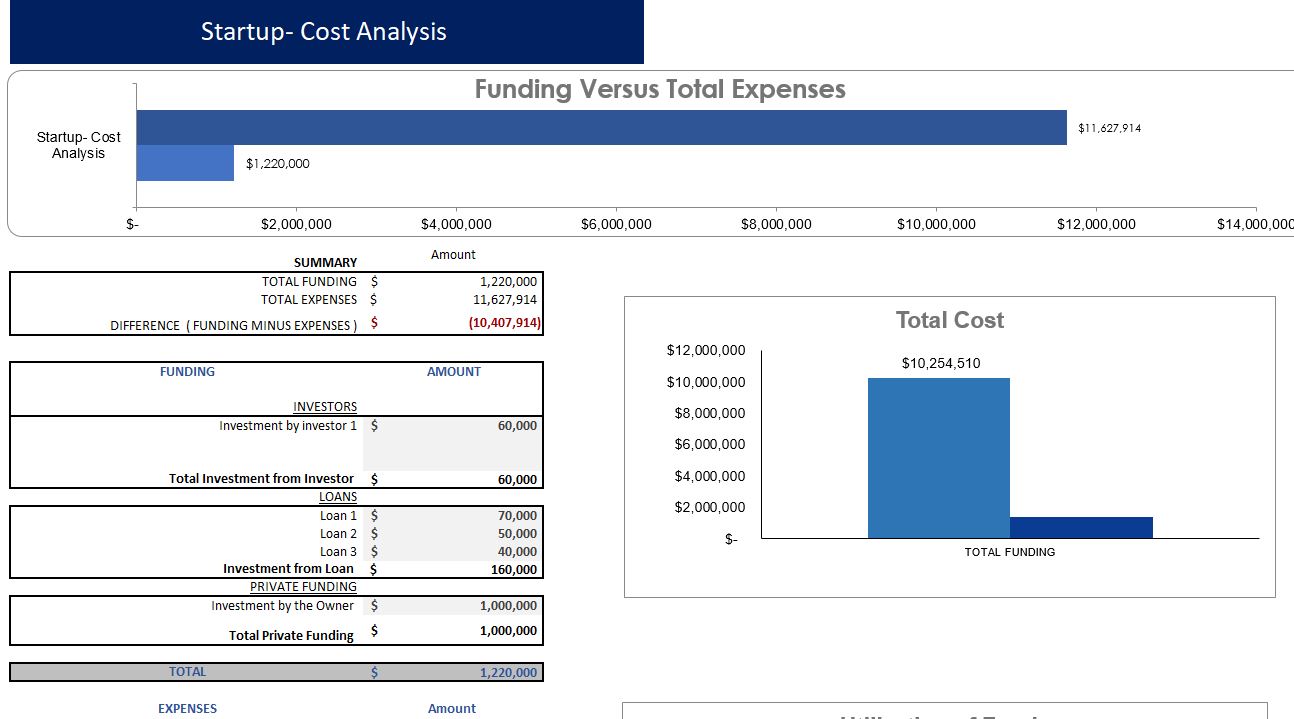The image size is (1294, 719).
Task: Click the Total Private Funding value
Action: 480,631
